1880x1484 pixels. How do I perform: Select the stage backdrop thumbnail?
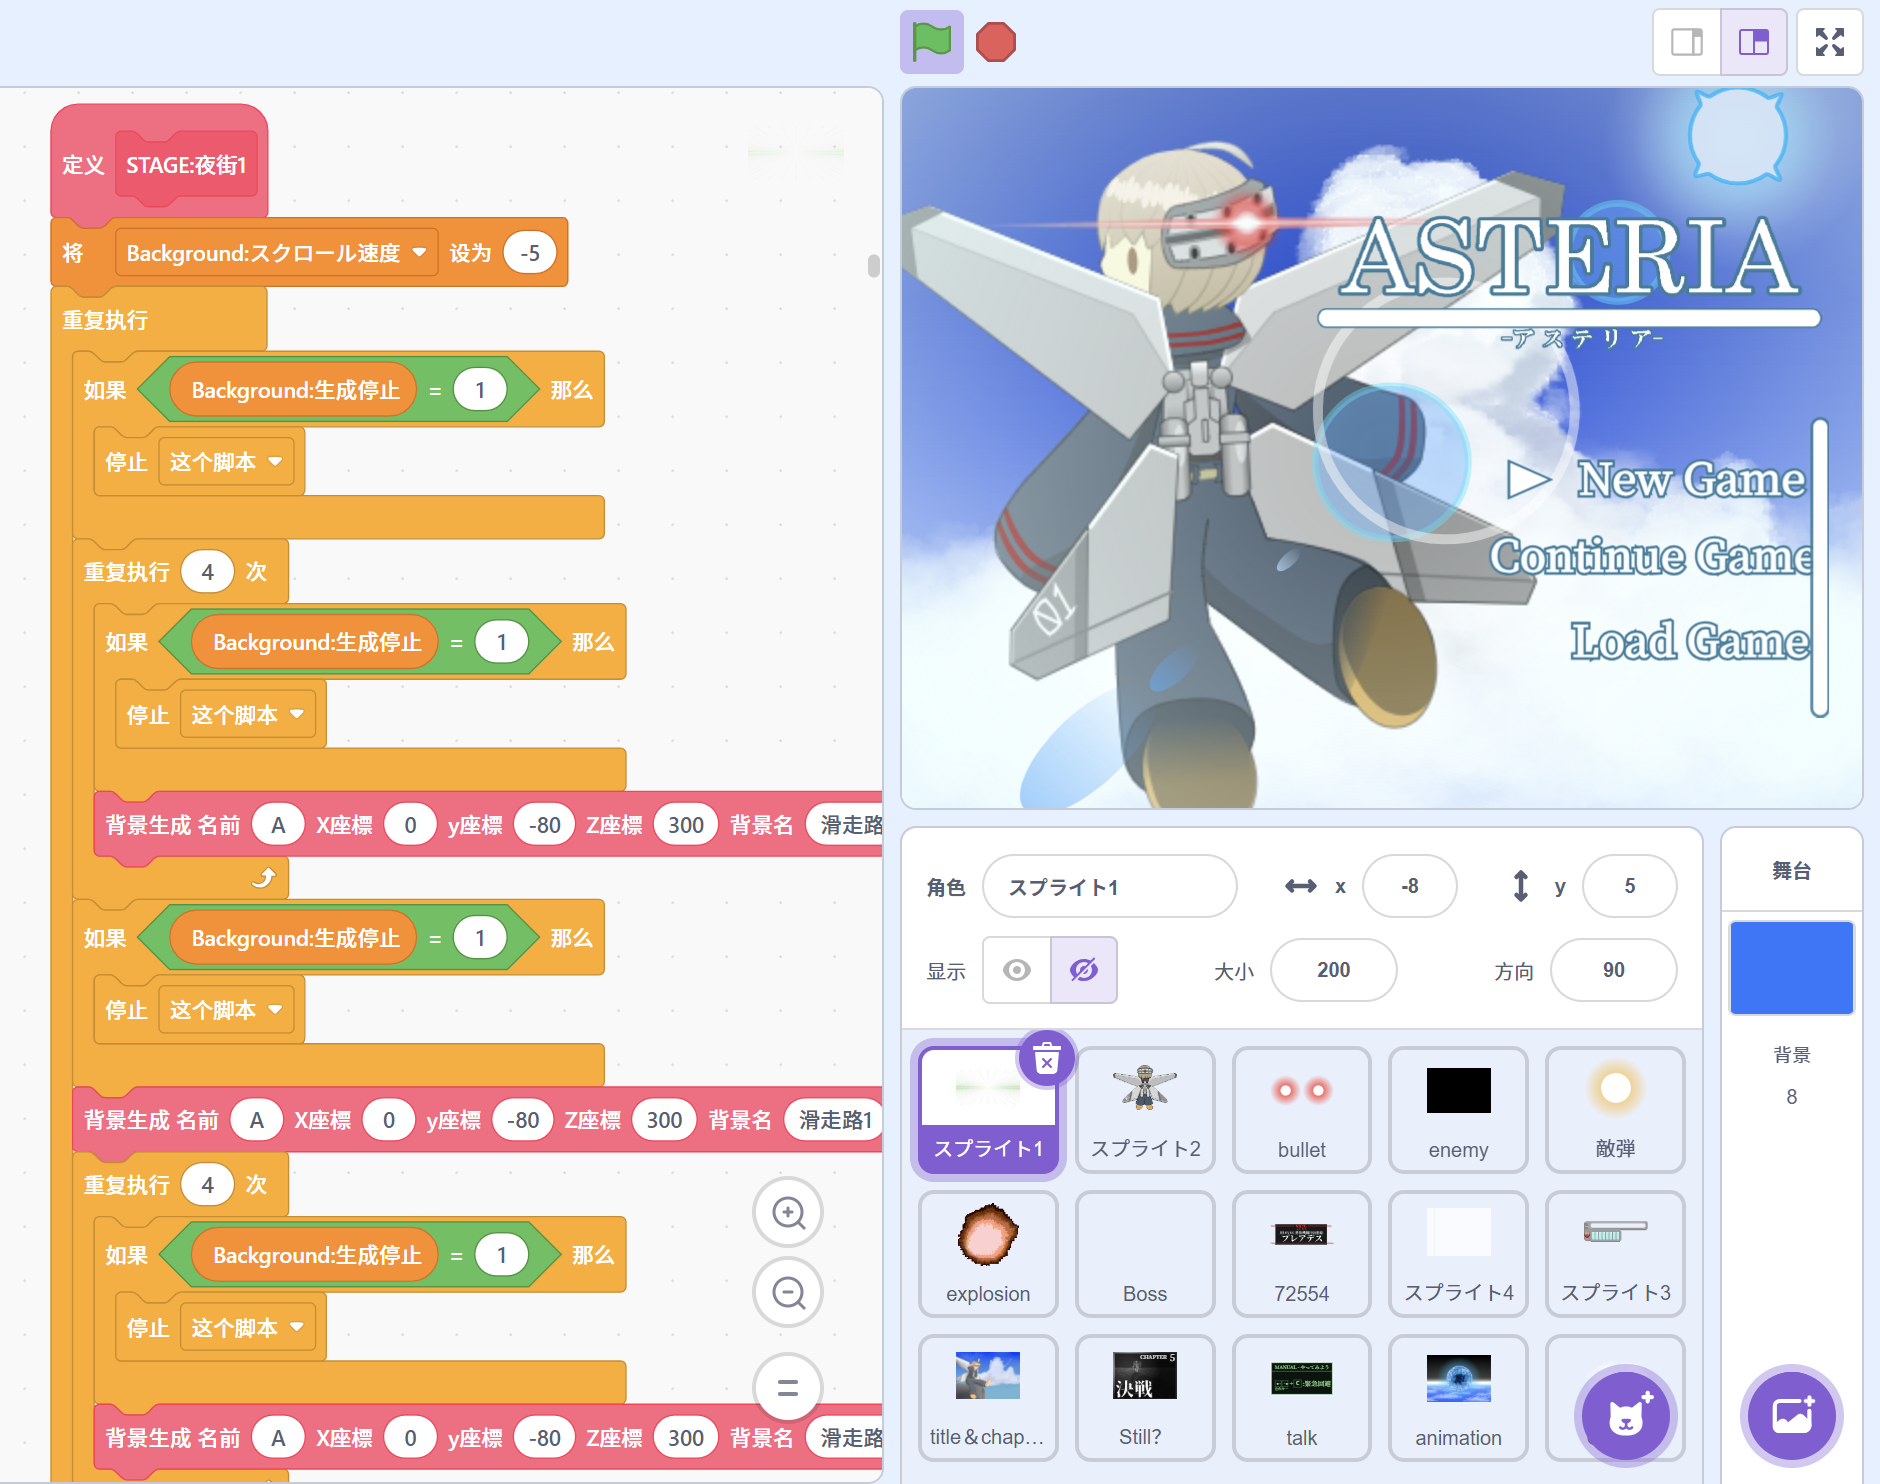pos(1791,968)
